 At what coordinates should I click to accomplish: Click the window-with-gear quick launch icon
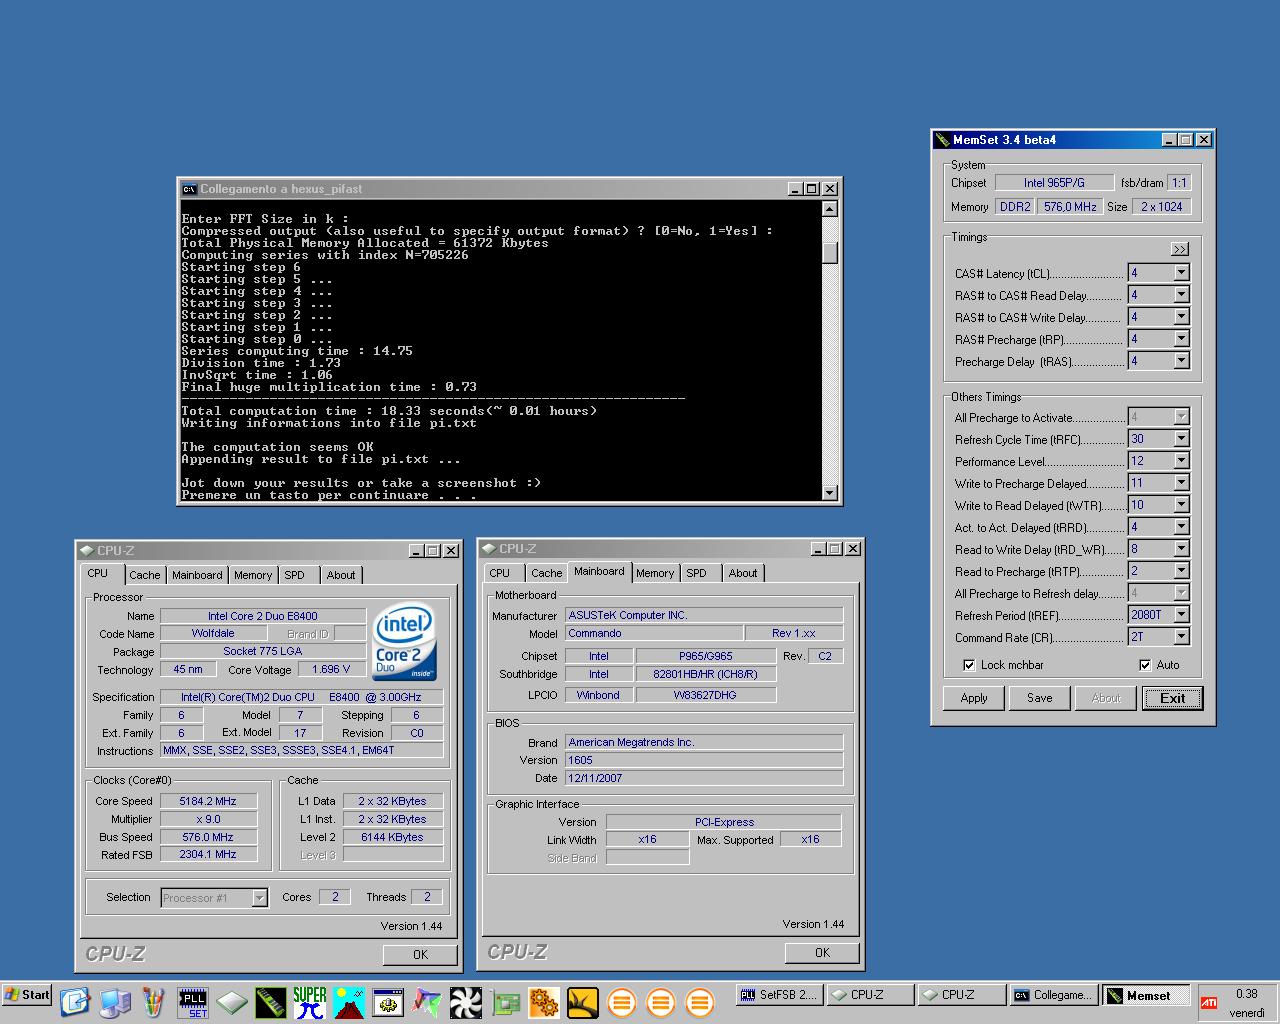pyautogui.click(x=388, y=1002)
